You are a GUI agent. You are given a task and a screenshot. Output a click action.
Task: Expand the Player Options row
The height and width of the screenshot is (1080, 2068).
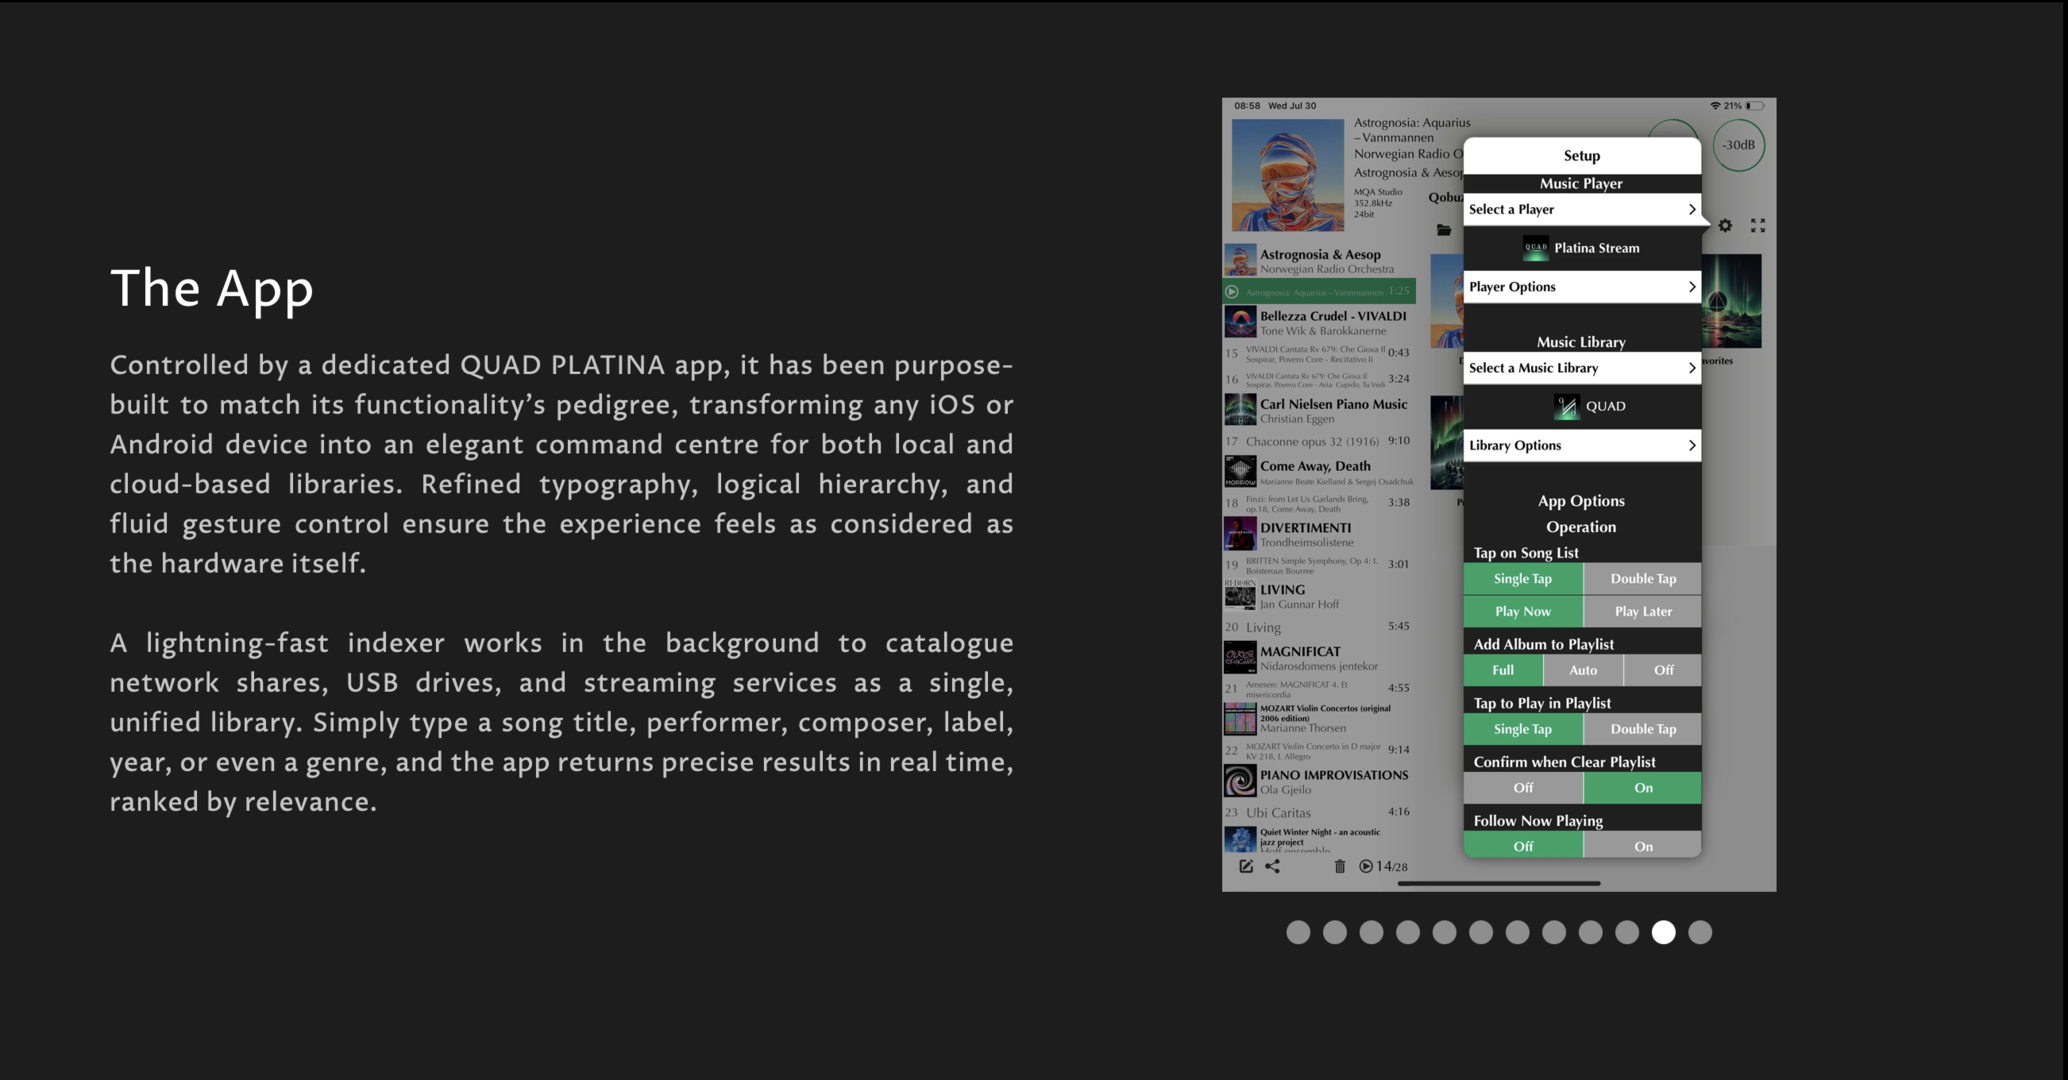click(x=1581, y=287)
